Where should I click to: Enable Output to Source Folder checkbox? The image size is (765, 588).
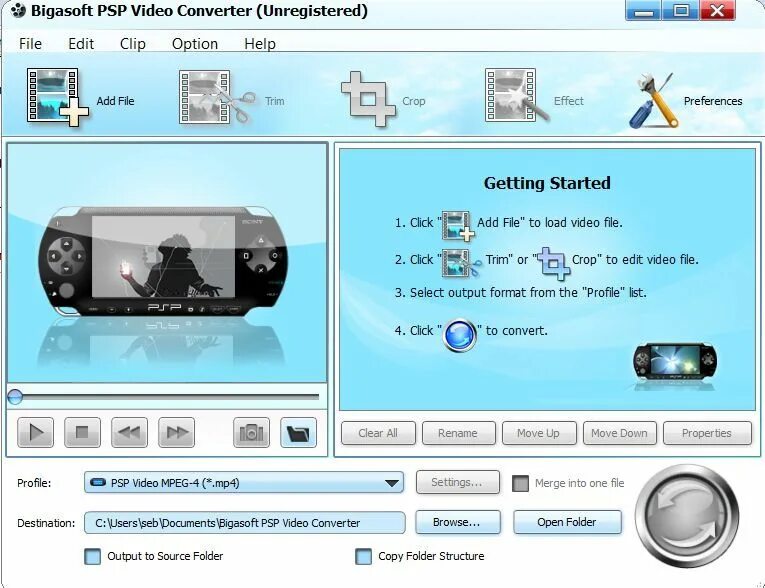(x=93, y=556)
